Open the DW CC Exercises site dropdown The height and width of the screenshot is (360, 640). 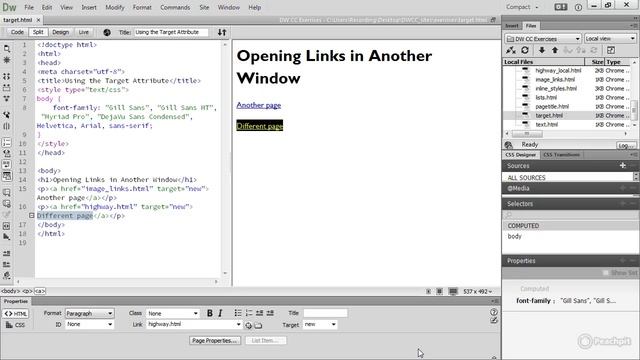[543, 39]
